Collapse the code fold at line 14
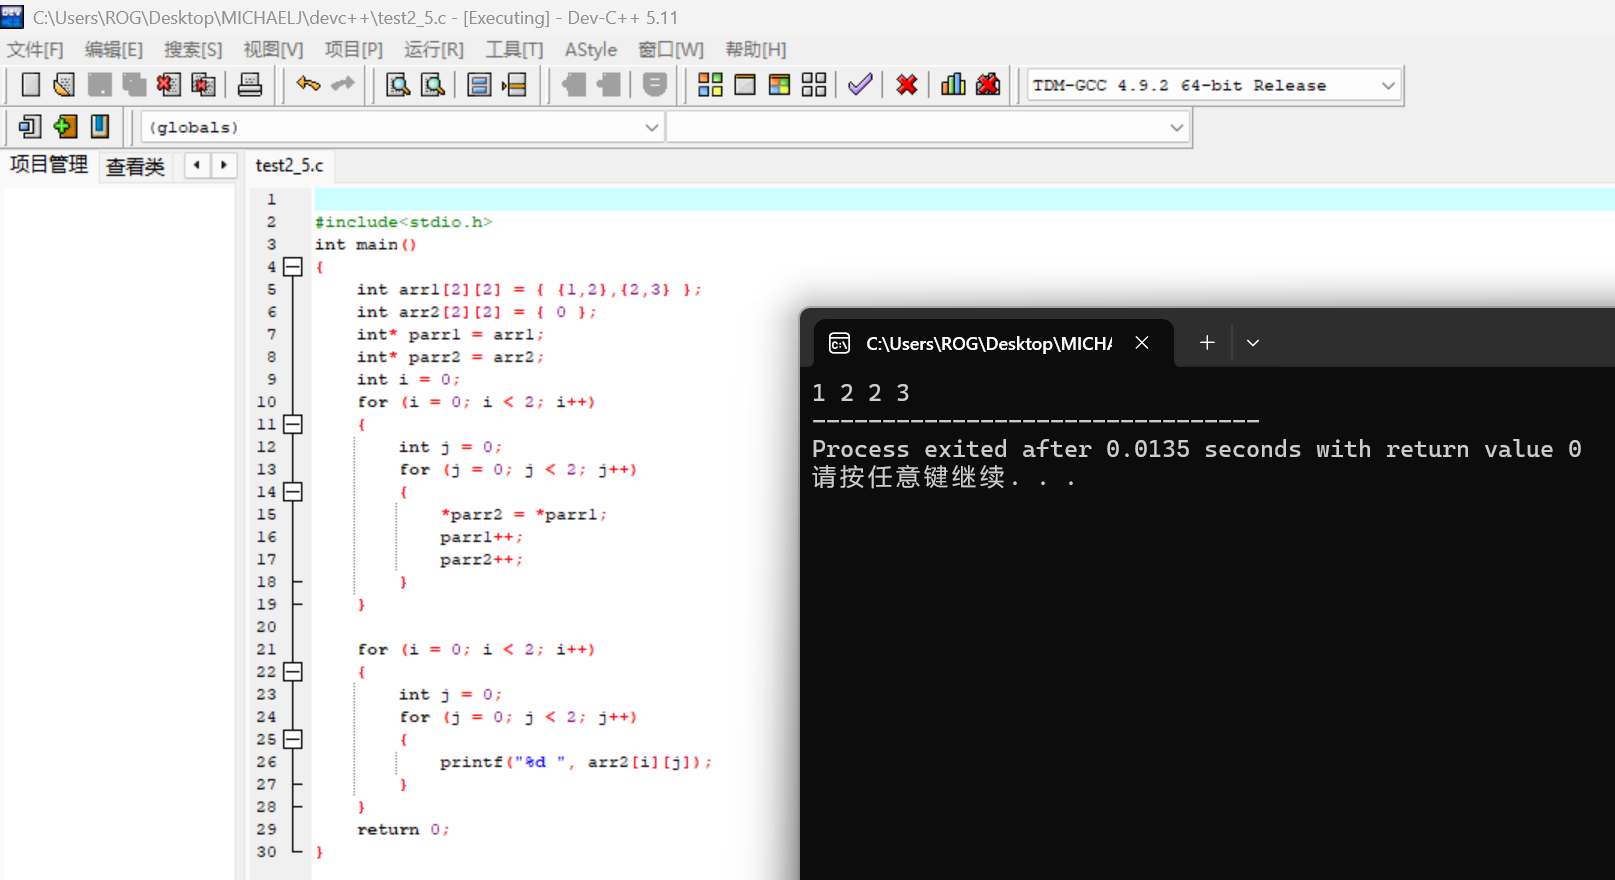Image resolution: width=1615 pixels, height=880 pixels. (293, 492)
